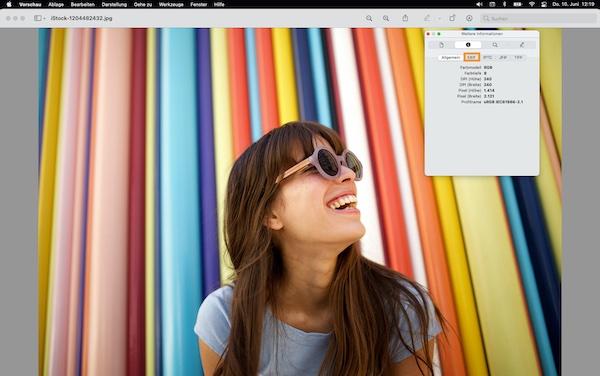This screenshot has width=600, height=376.
Task: Click the Farbmodell RGB value
Action: 488,67
